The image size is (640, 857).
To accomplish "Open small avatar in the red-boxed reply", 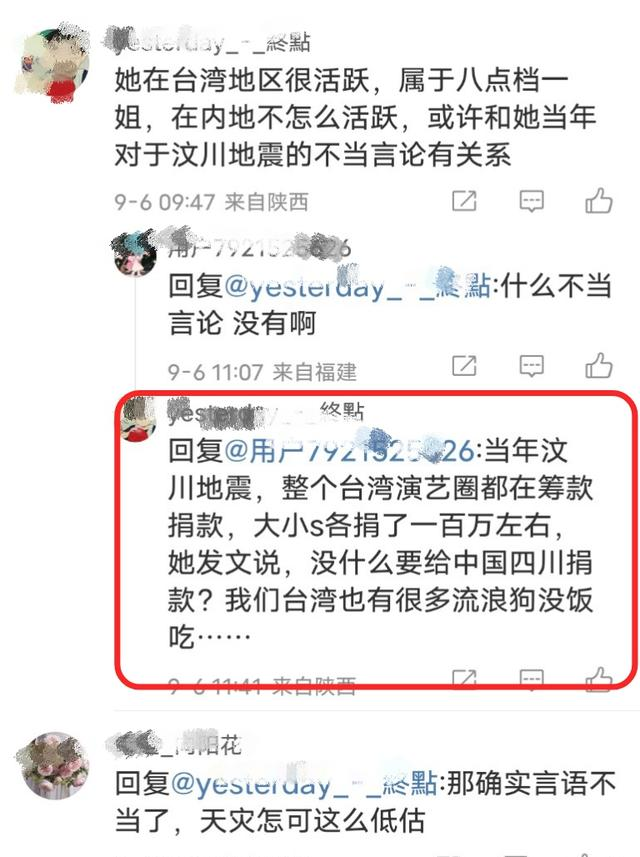I will pyautogui.click(x=138, y=420).
